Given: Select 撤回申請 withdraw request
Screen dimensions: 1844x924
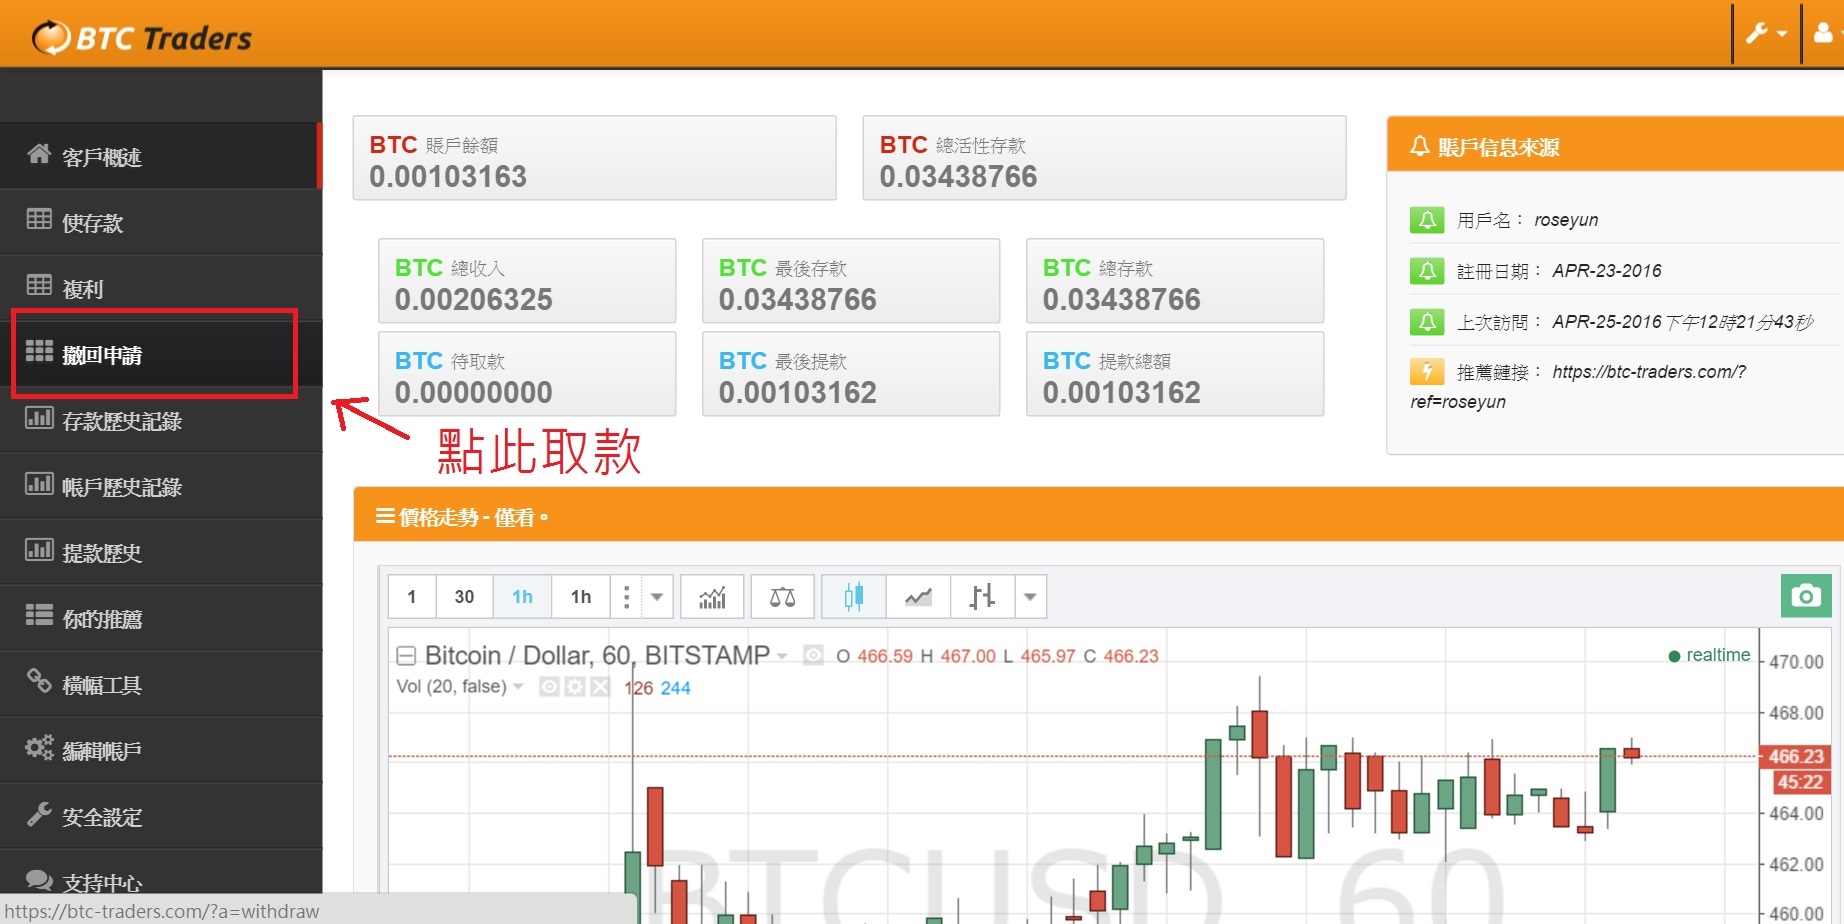Looking at the screenshot, I should [x=161, y=355].
